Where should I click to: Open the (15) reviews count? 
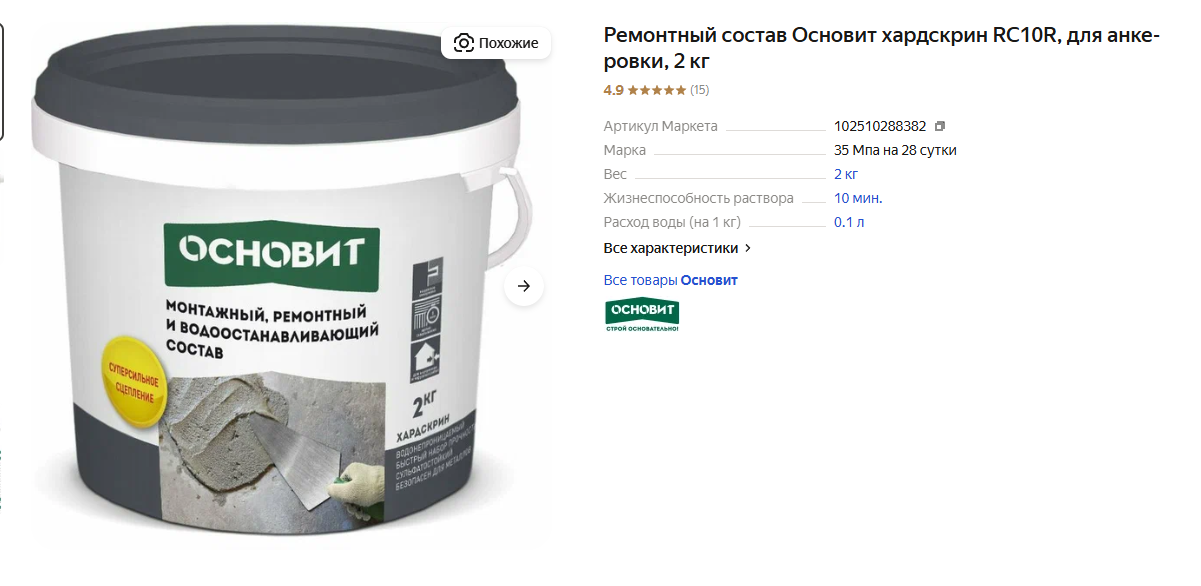pyautogui.click(x=699, y=90)
